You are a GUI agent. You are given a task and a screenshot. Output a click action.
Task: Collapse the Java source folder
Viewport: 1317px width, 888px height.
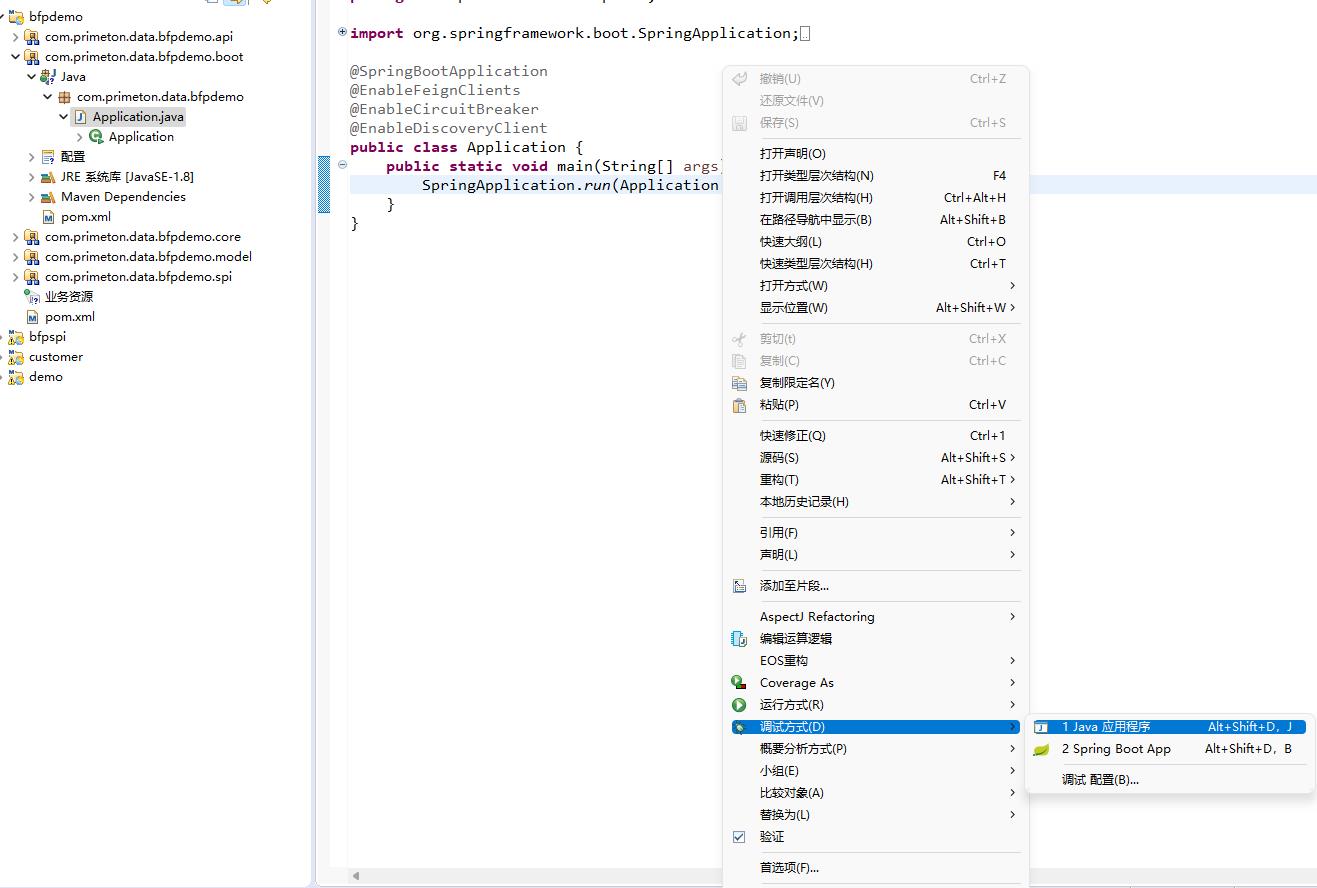32,77
